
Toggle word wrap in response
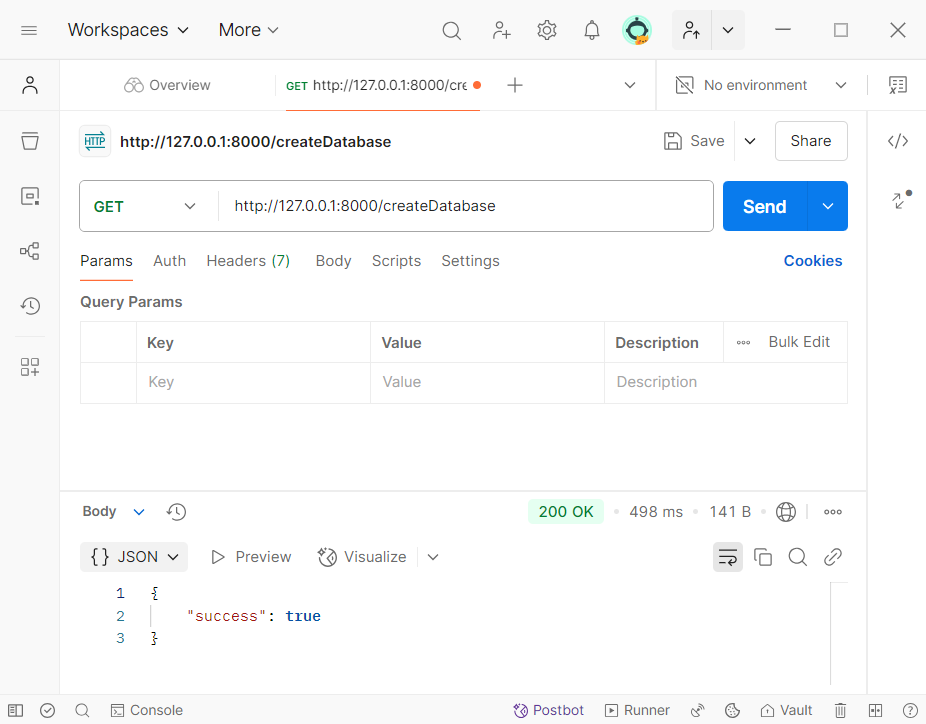click(728, 557)
